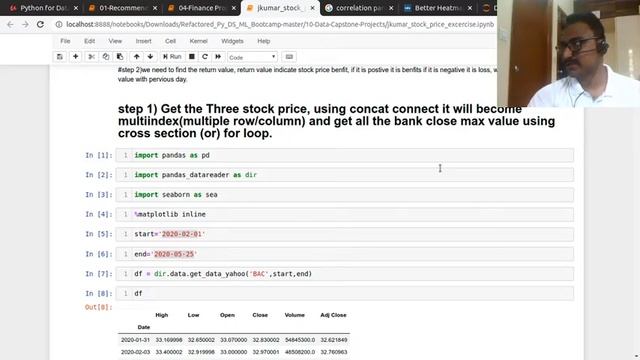
Task: Click the Open column header
Action: click(227, 315)
